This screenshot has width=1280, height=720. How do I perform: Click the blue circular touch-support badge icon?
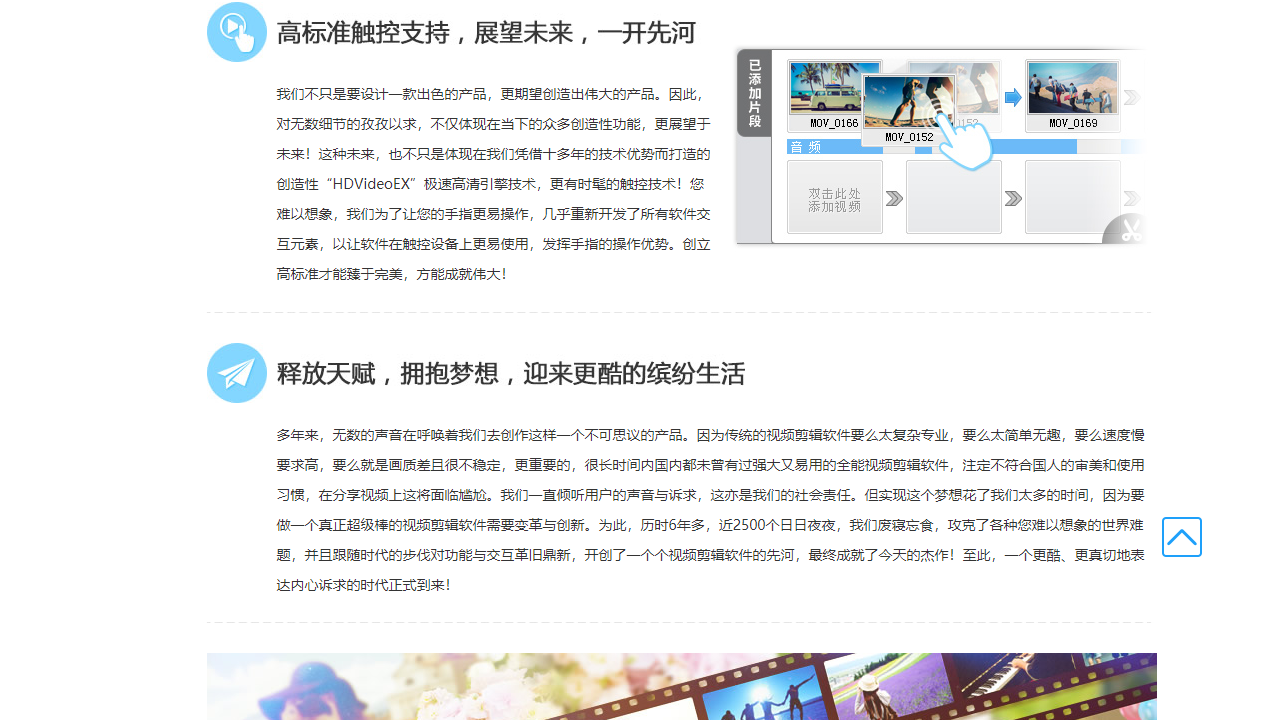pos(236,31)
